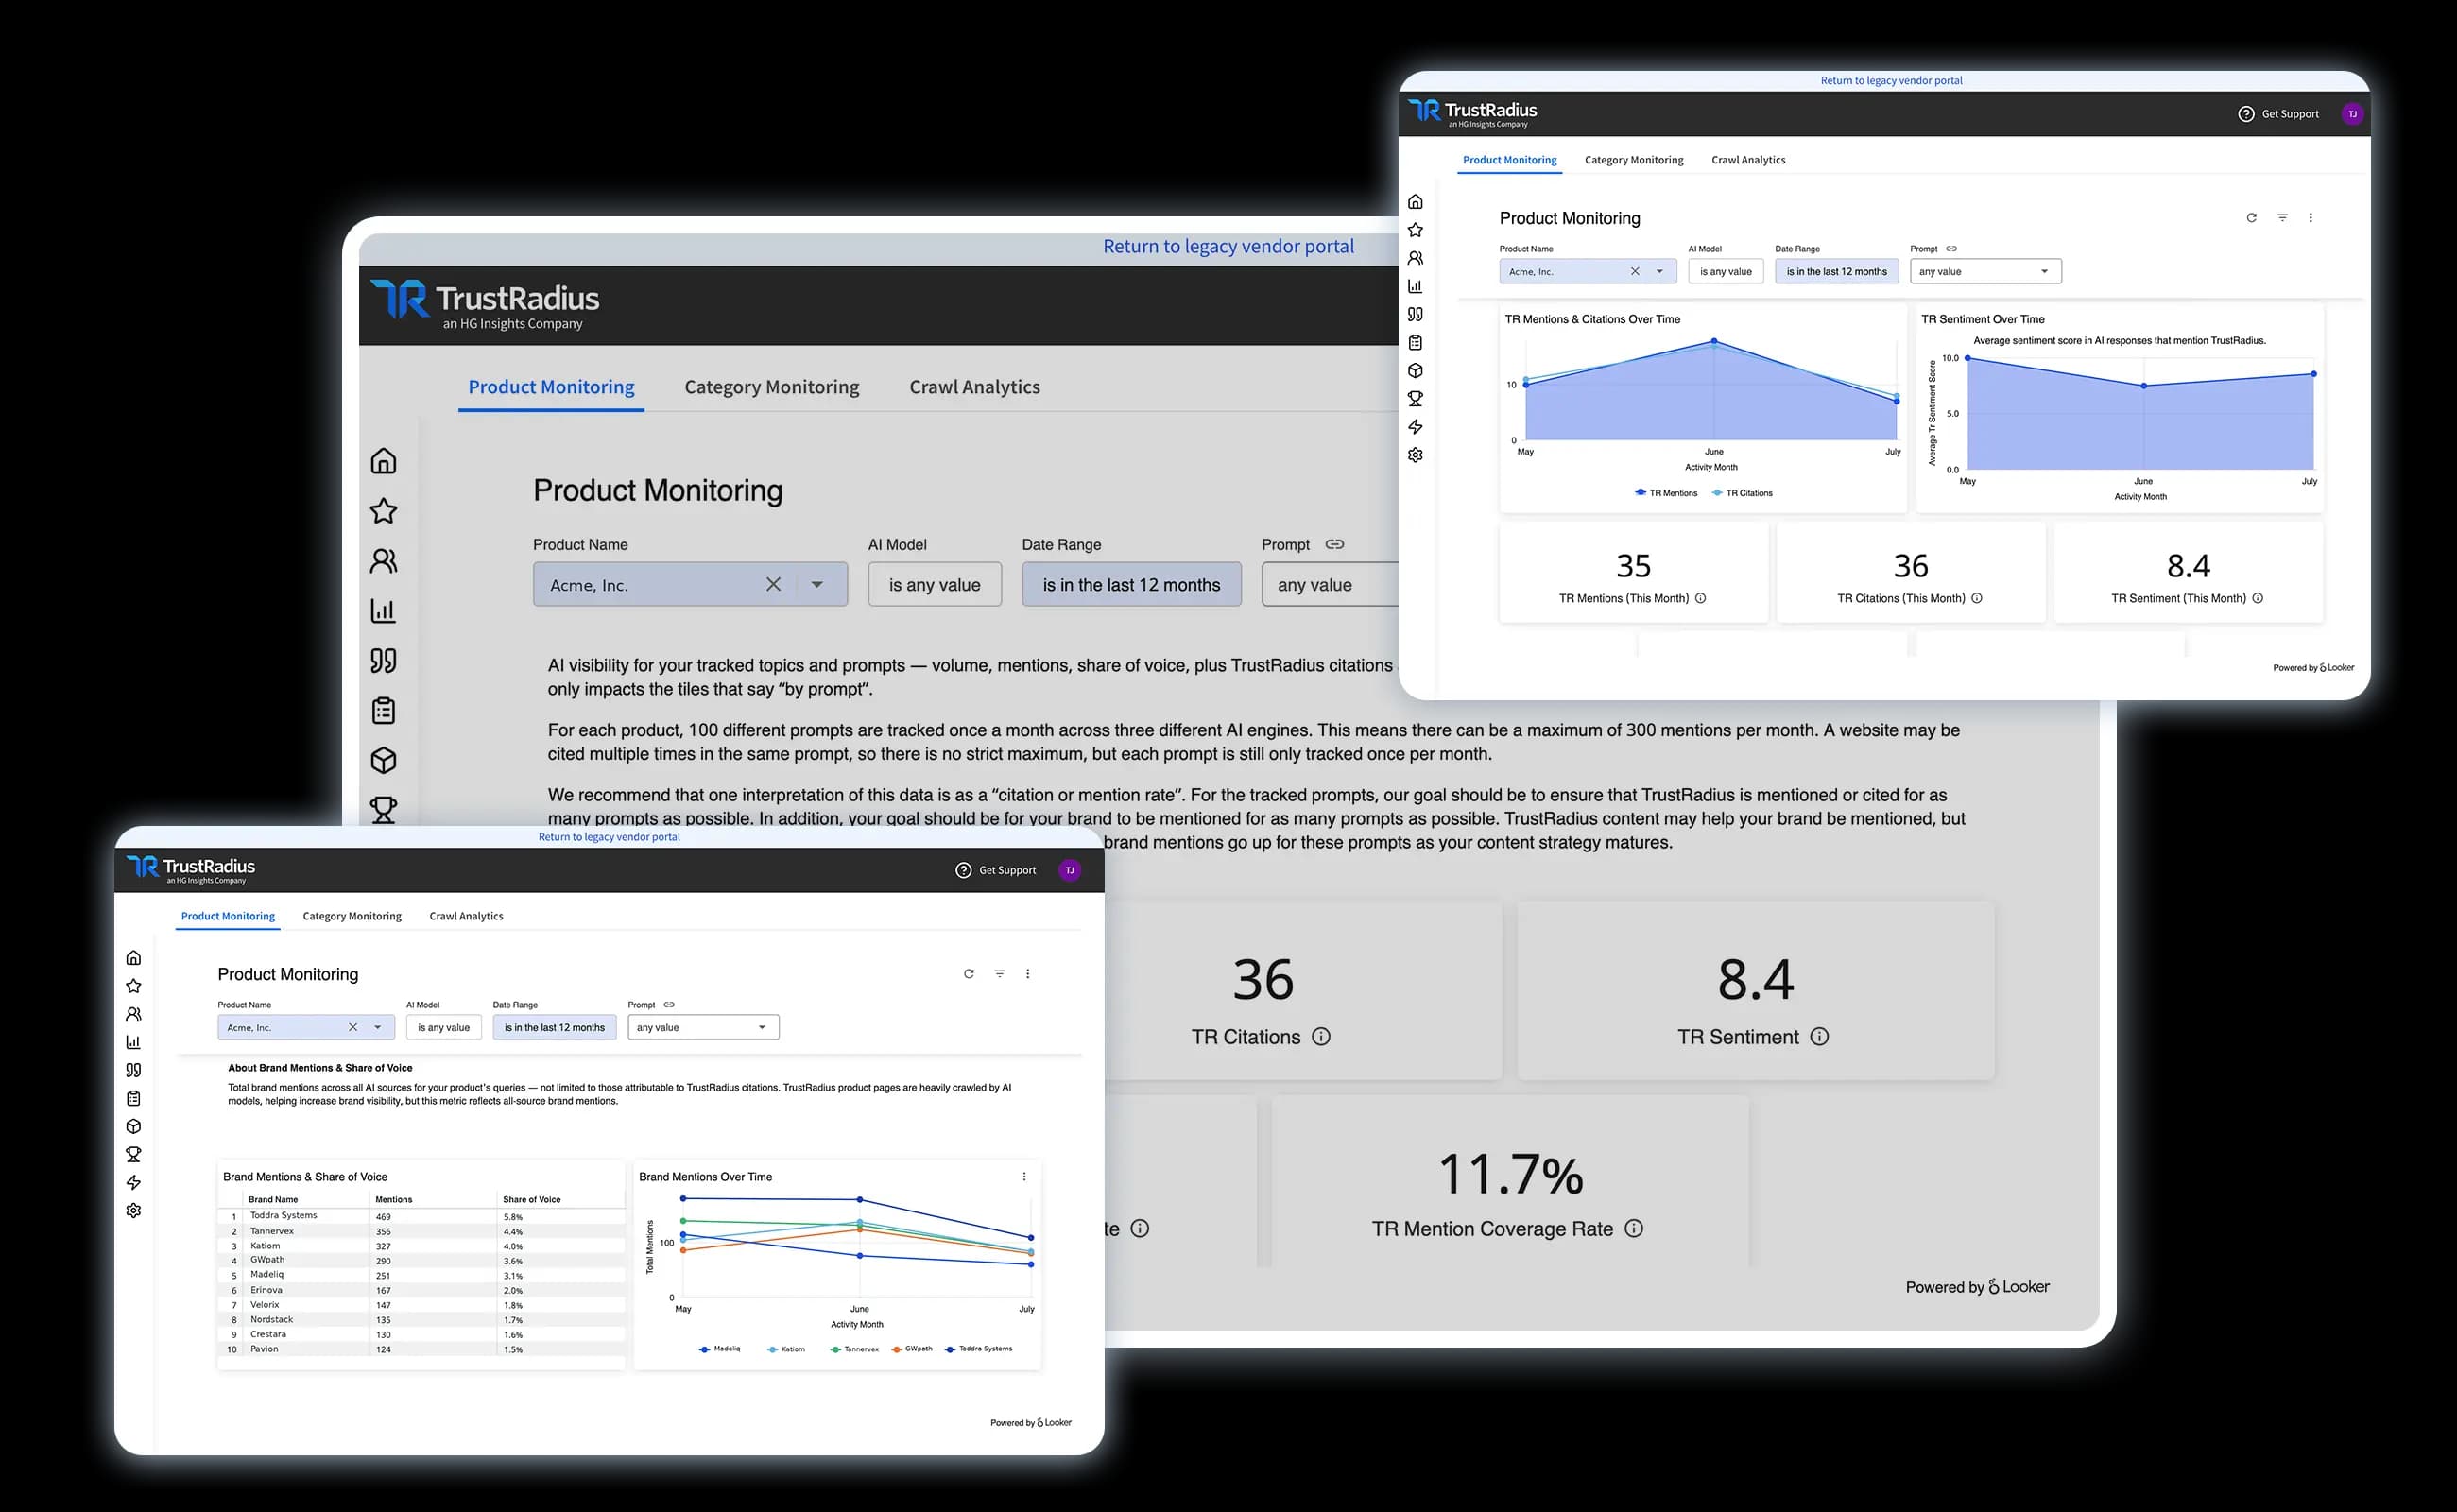
Task: Click cube icon in middle window sidebar
Action: click(x=383, y=761)
